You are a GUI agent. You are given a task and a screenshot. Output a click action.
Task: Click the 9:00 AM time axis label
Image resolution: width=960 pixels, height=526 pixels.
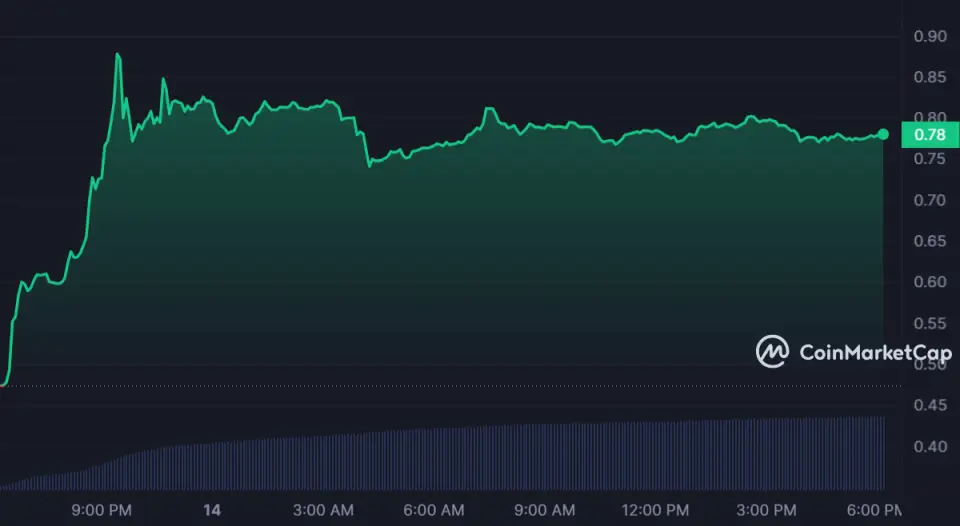545,510
